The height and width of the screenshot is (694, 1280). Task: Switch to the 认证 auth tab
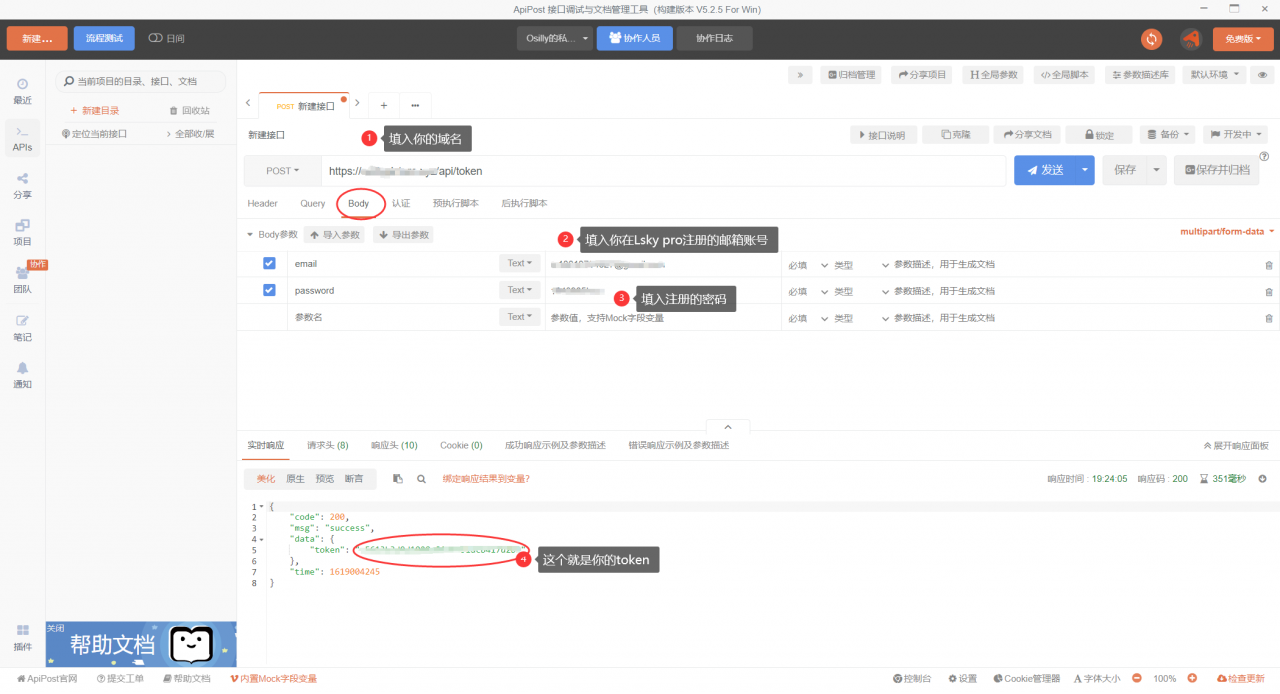(401, 203)
